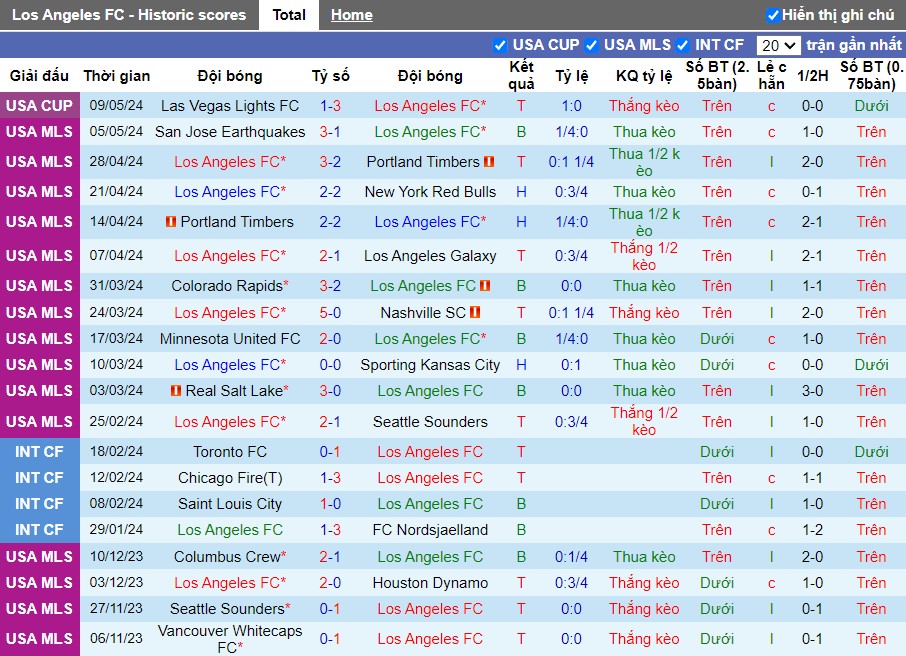This screenshot has height=656, width=906.
Task: Open the 20 recent matches dropdown
Action: tap(778, 45)
